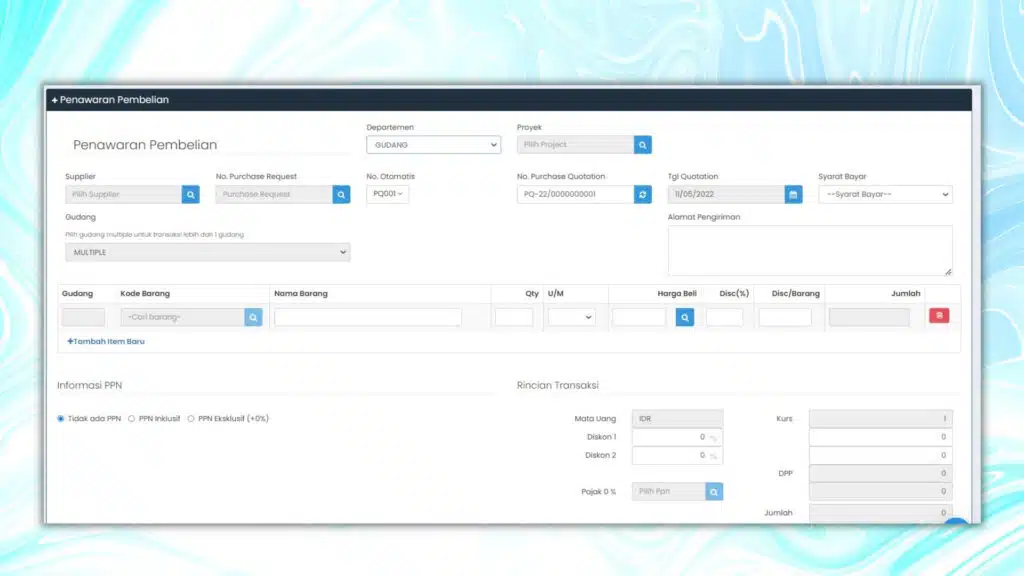Click the Diskon 2 amount field

881,455
